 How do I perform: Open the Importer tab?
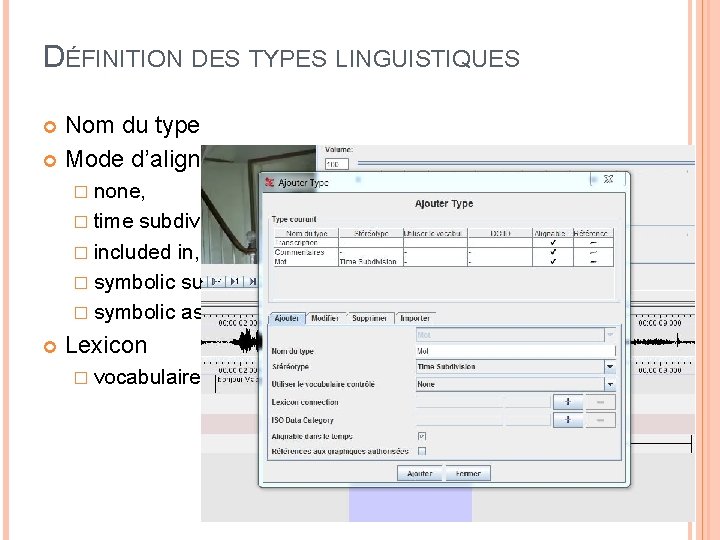click(x=415, y=318)
